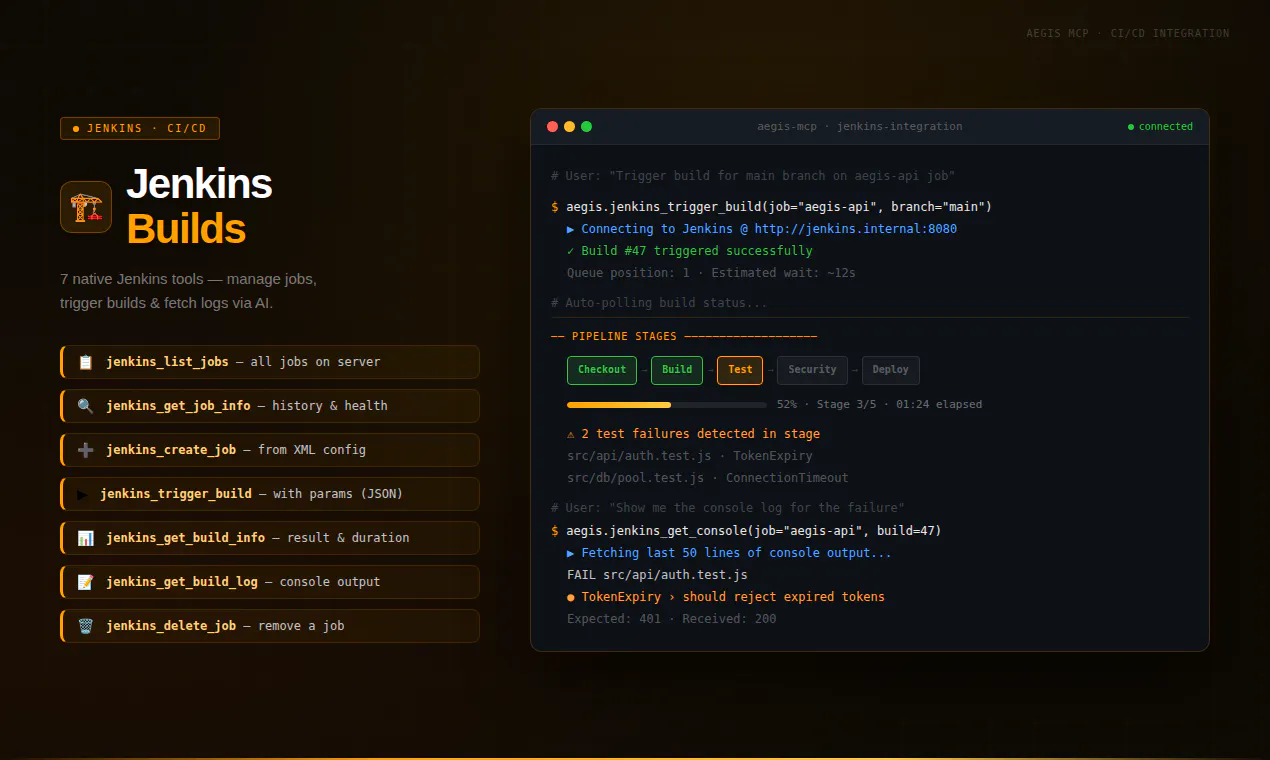Viewport: 1270px width, 760px height.
Task: Open the jenkins_delete_job tool row
Action: (x=270, y=626)
